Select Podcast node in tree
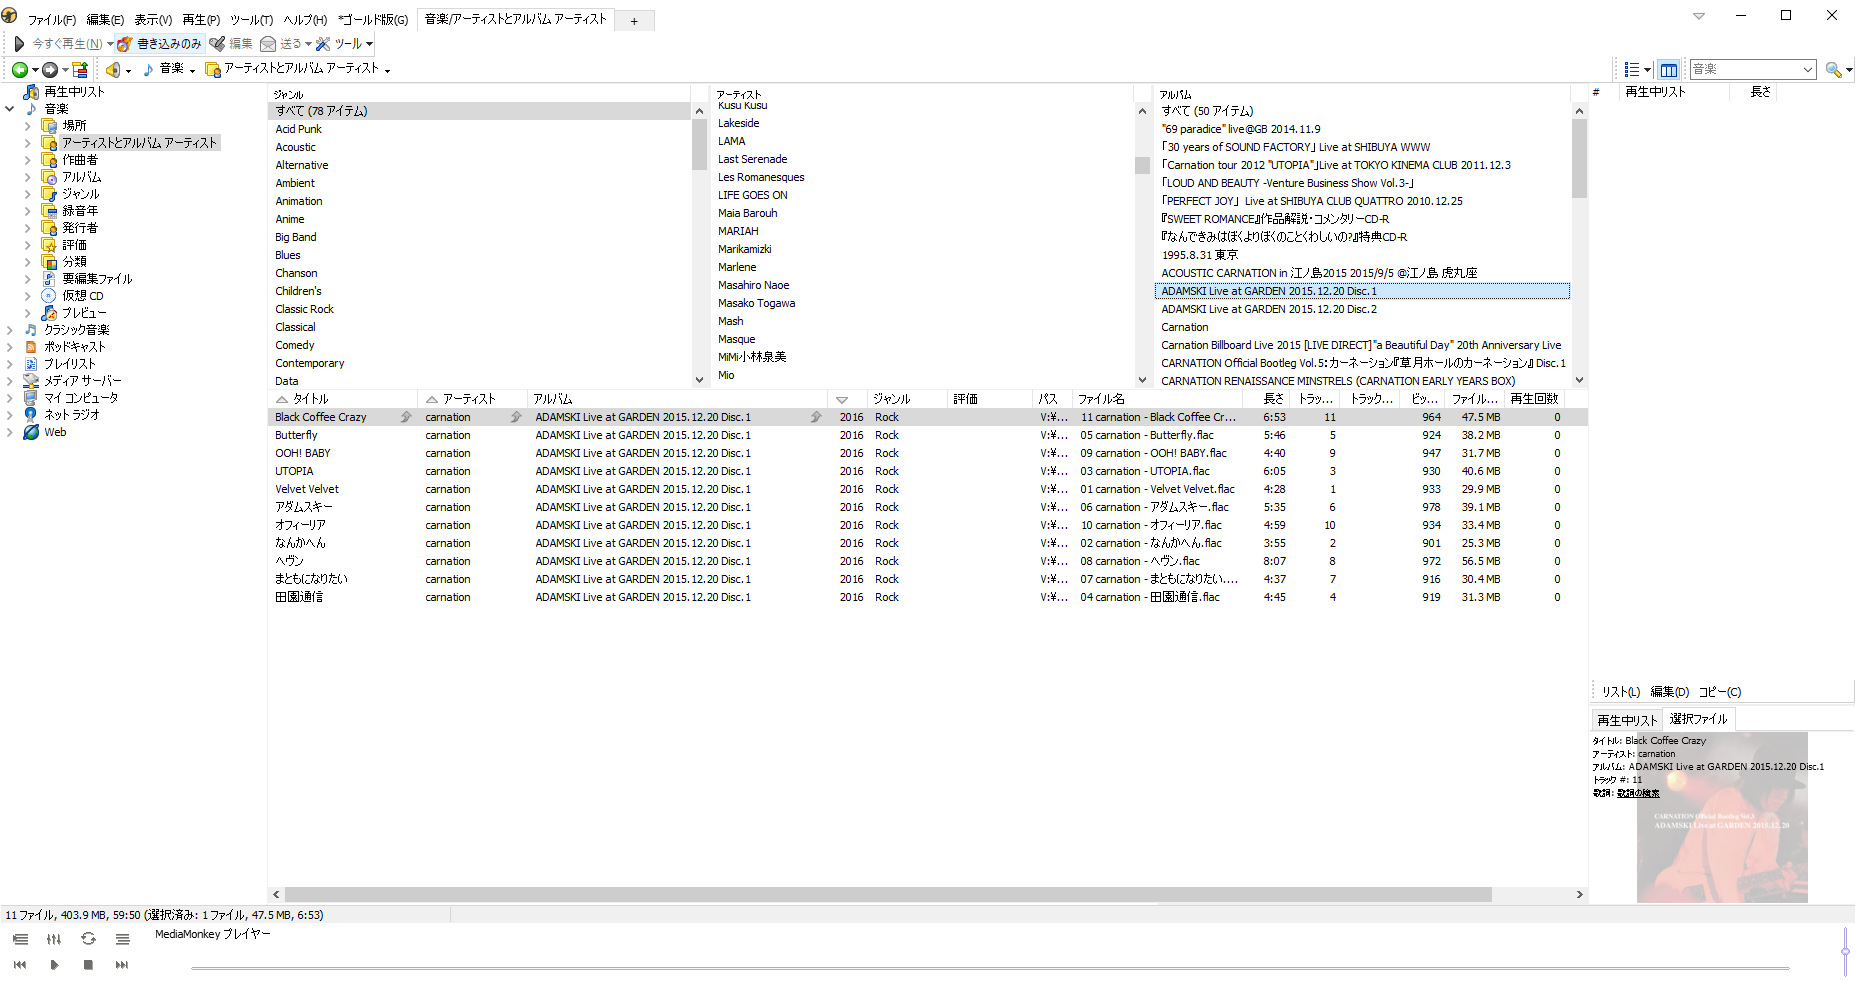Screen dimensions: 1856x982 [x=74, y=347]
